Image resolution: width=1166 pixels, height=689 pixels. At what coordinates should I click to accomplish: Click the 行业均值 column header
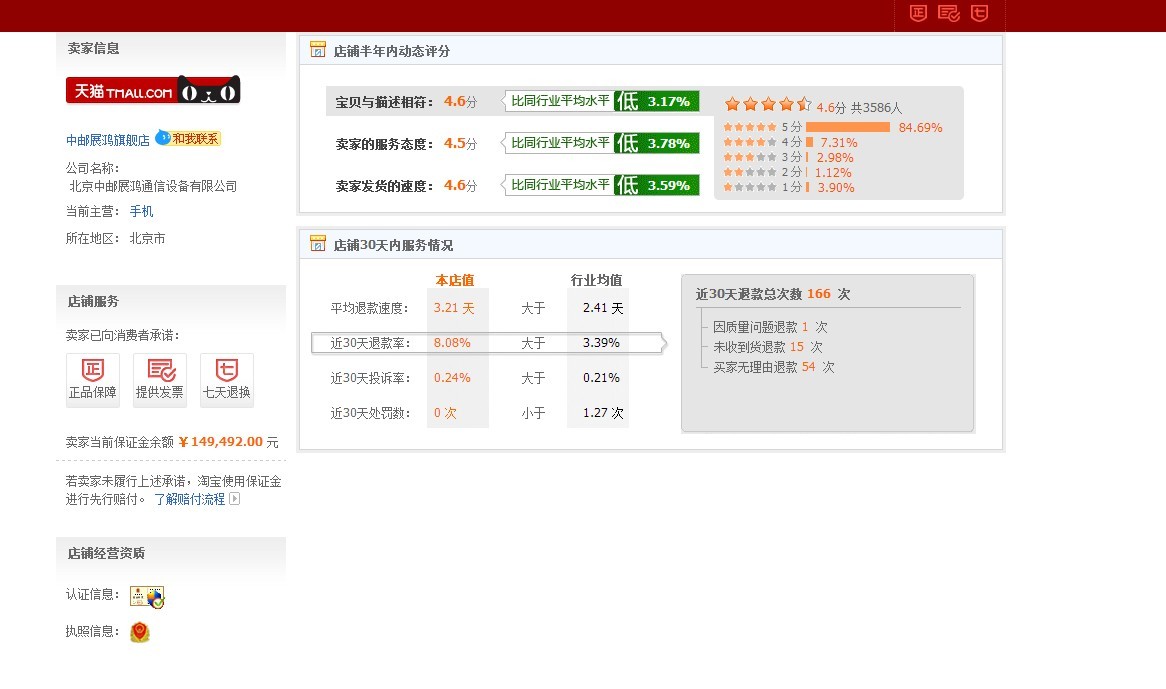(596, 280)
